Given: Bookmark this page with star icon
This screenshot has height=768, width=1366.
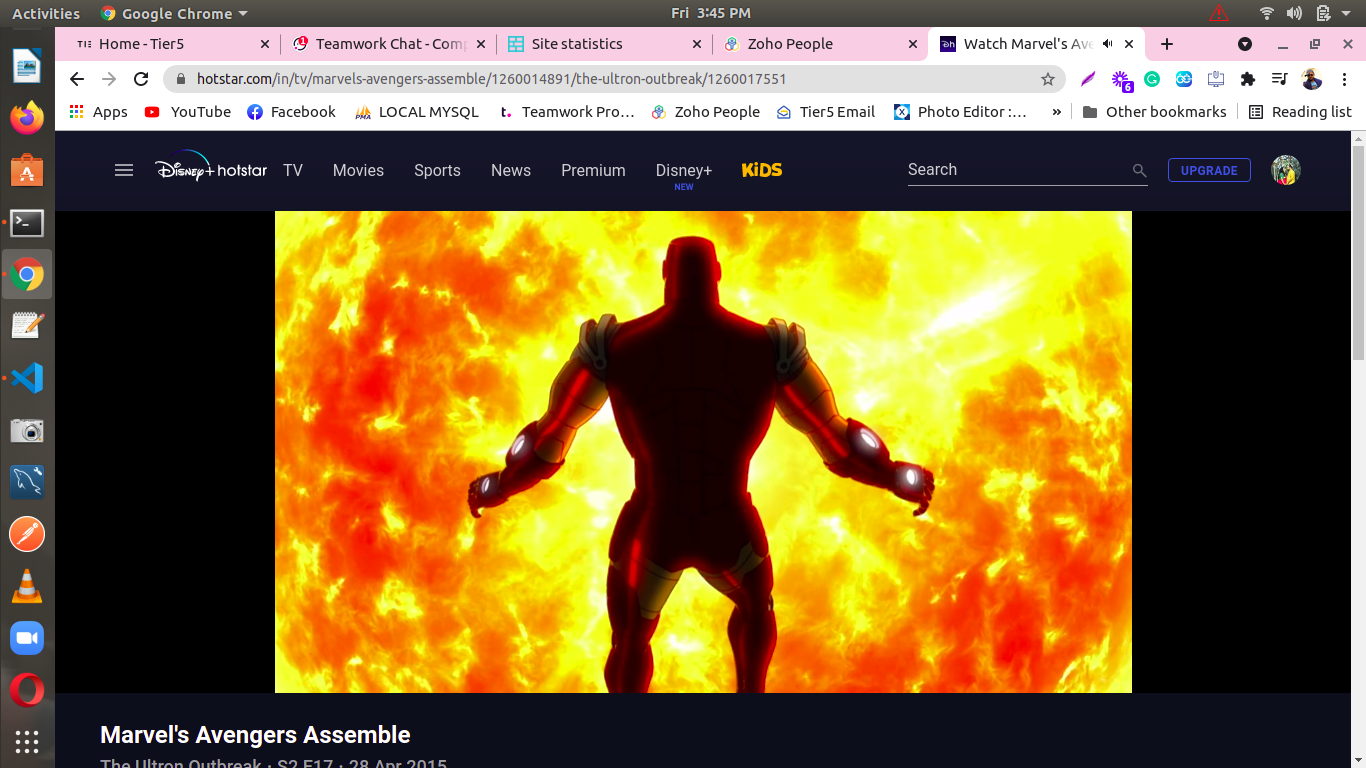Looking at the screenshot, I should click(1048, 79).
